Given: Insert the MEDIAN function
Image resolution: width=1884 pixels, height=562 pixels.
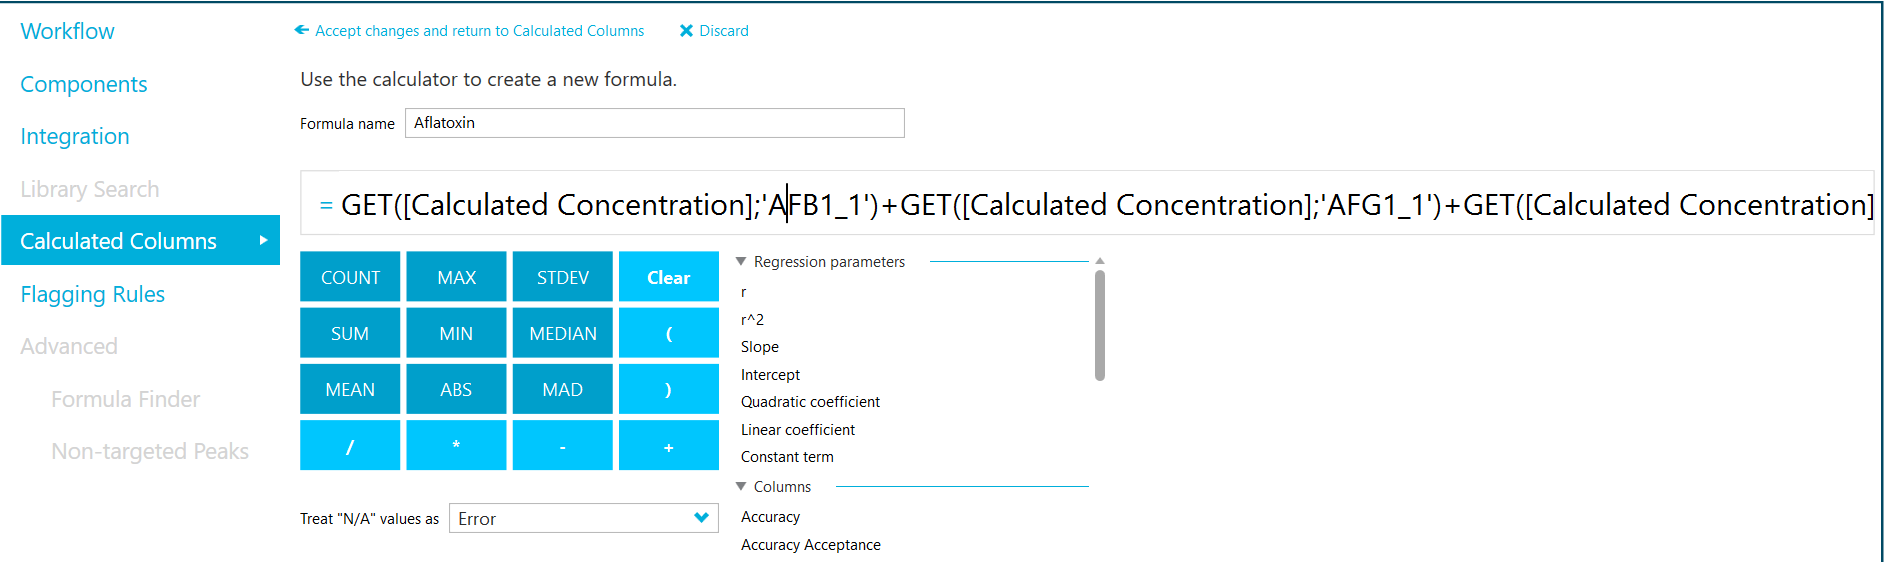Looking at the screenshot, I should coord(562,333).
